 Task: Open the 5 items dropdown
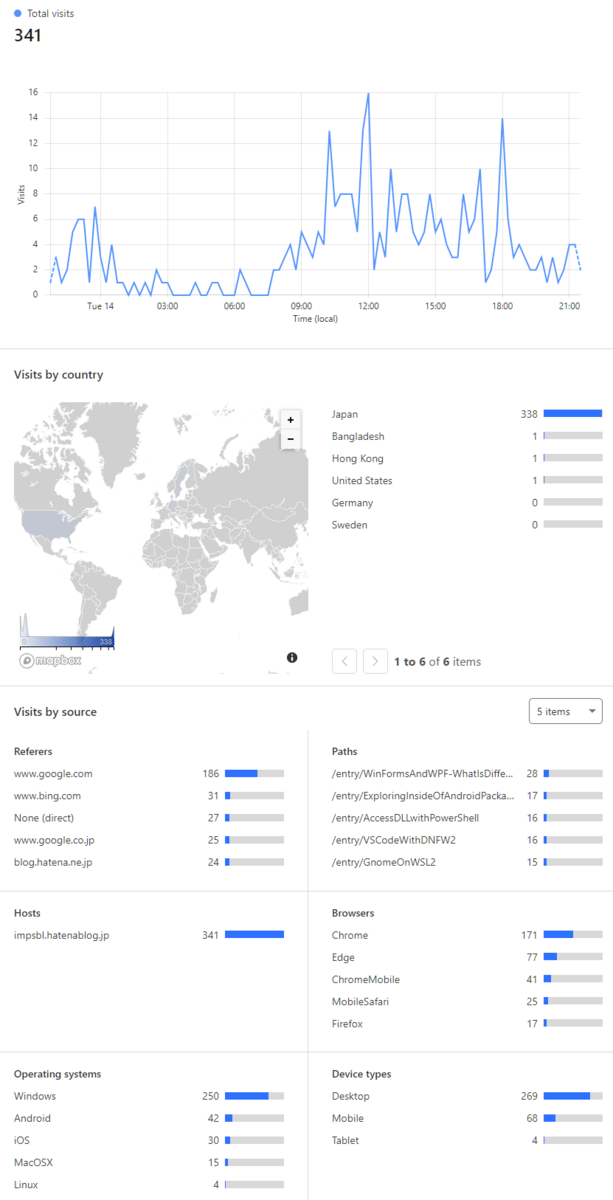[565, 711]
